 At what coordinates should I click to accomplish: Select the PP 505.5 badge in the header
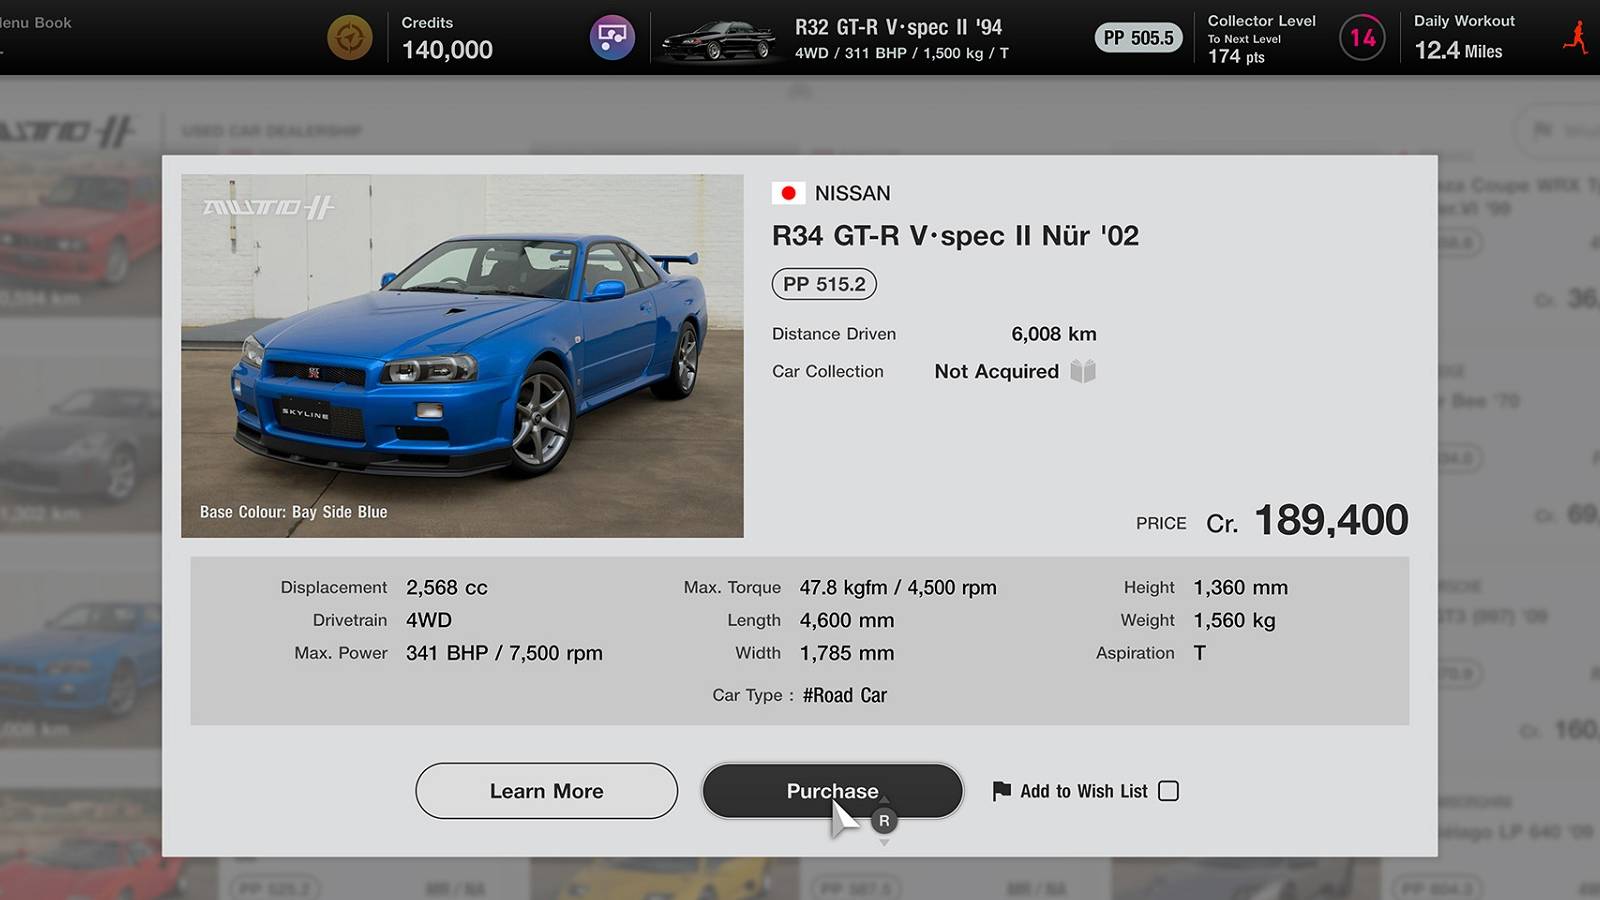tap(1138, 36)
